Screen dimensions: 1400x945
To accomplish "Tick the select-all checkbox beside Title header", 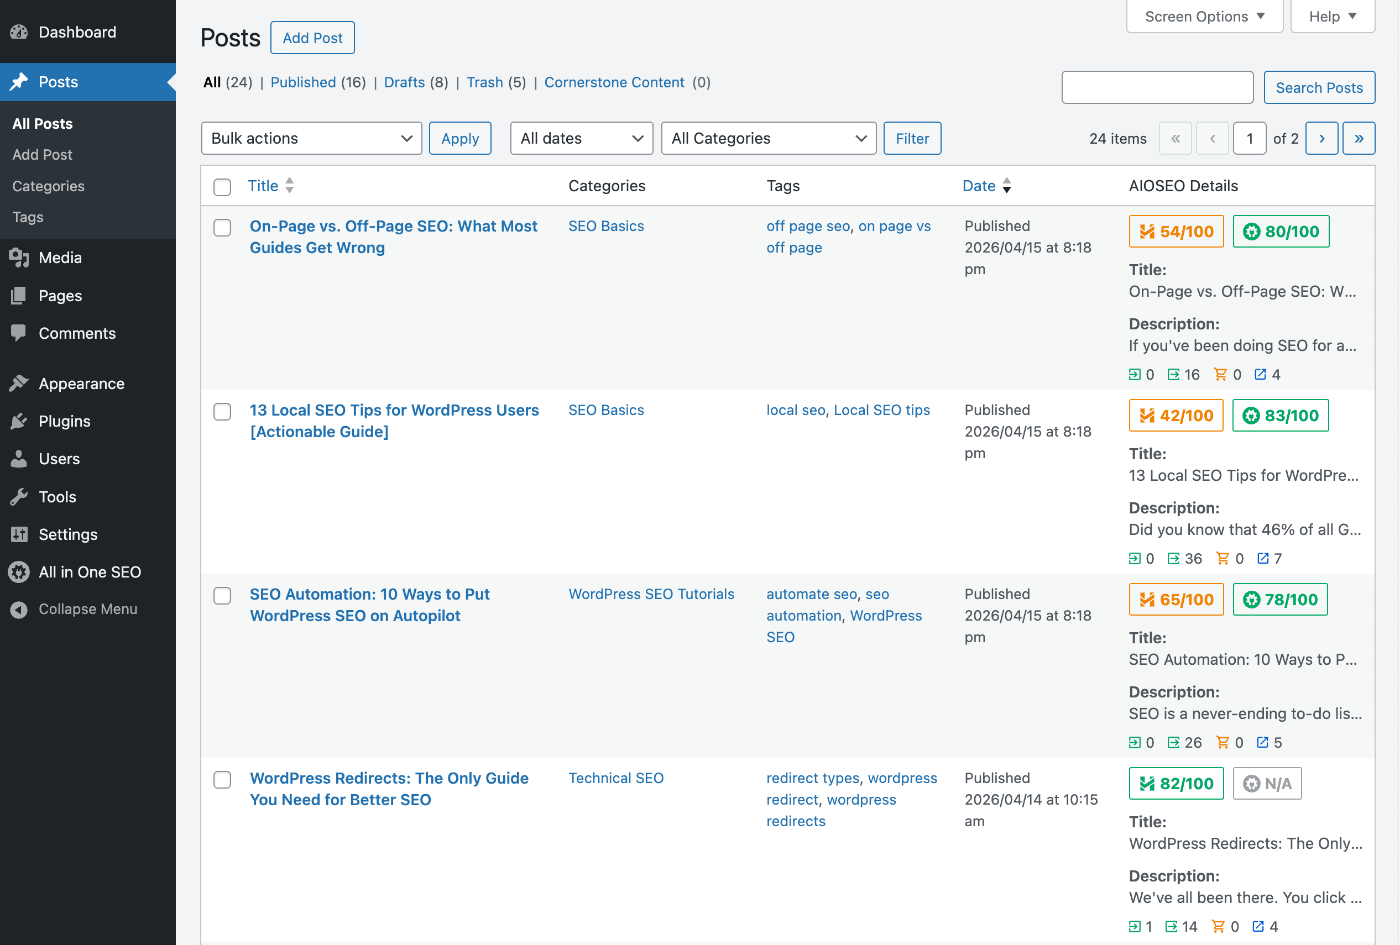I will 223,187.
